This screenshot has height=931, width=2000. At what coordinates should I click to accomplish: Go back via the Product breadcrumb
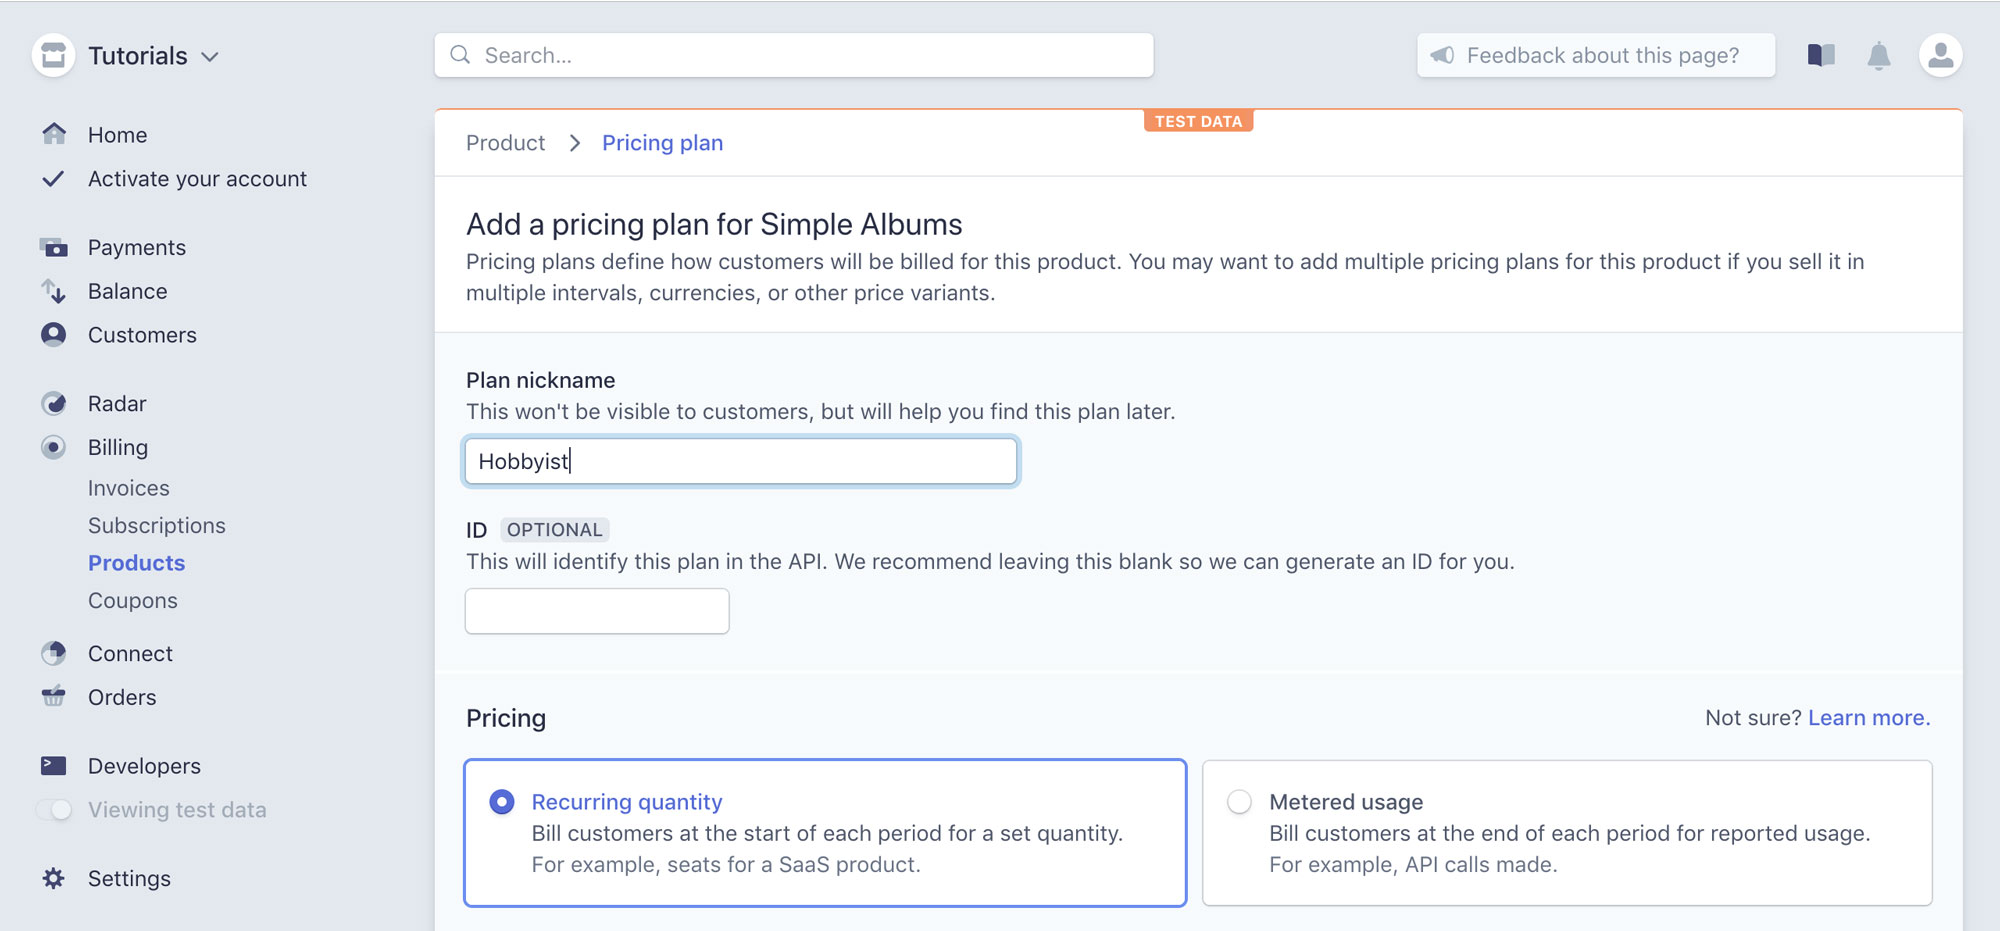point(505,143)
